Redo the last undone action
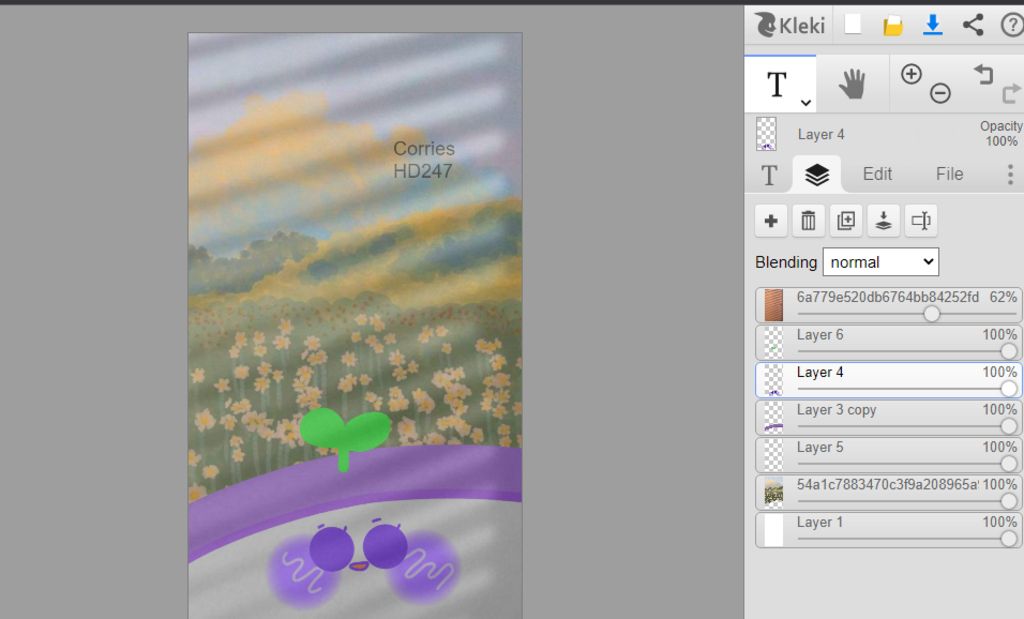1024x619 pixels. pyautogui.click(x=1011, y=94)
